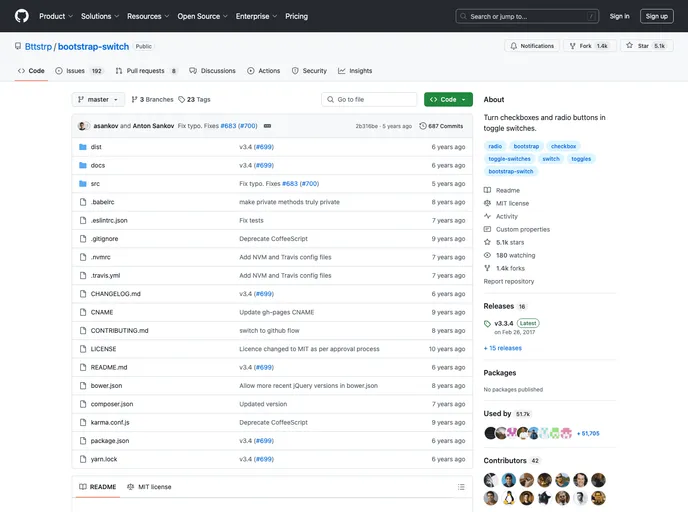688x512 pixels.
Task: Open the docs folder
Action: [x=98, y=165]
